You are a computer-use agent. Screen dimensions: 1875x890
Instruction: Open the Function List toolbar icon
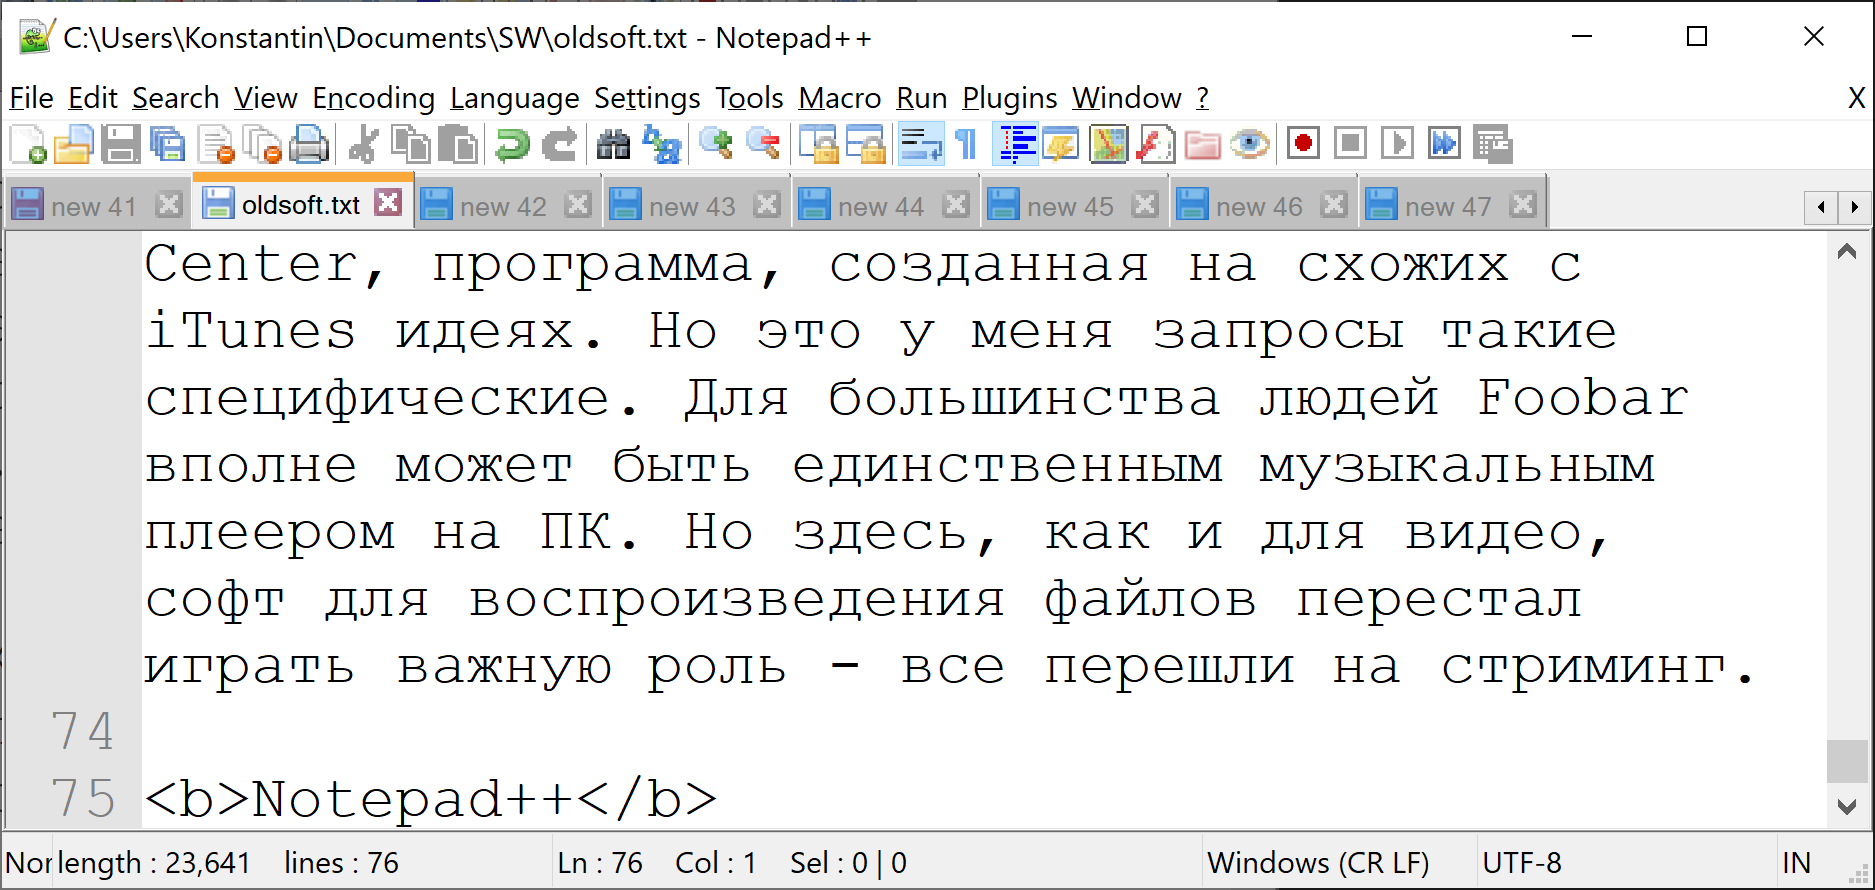coord(1155,145)
